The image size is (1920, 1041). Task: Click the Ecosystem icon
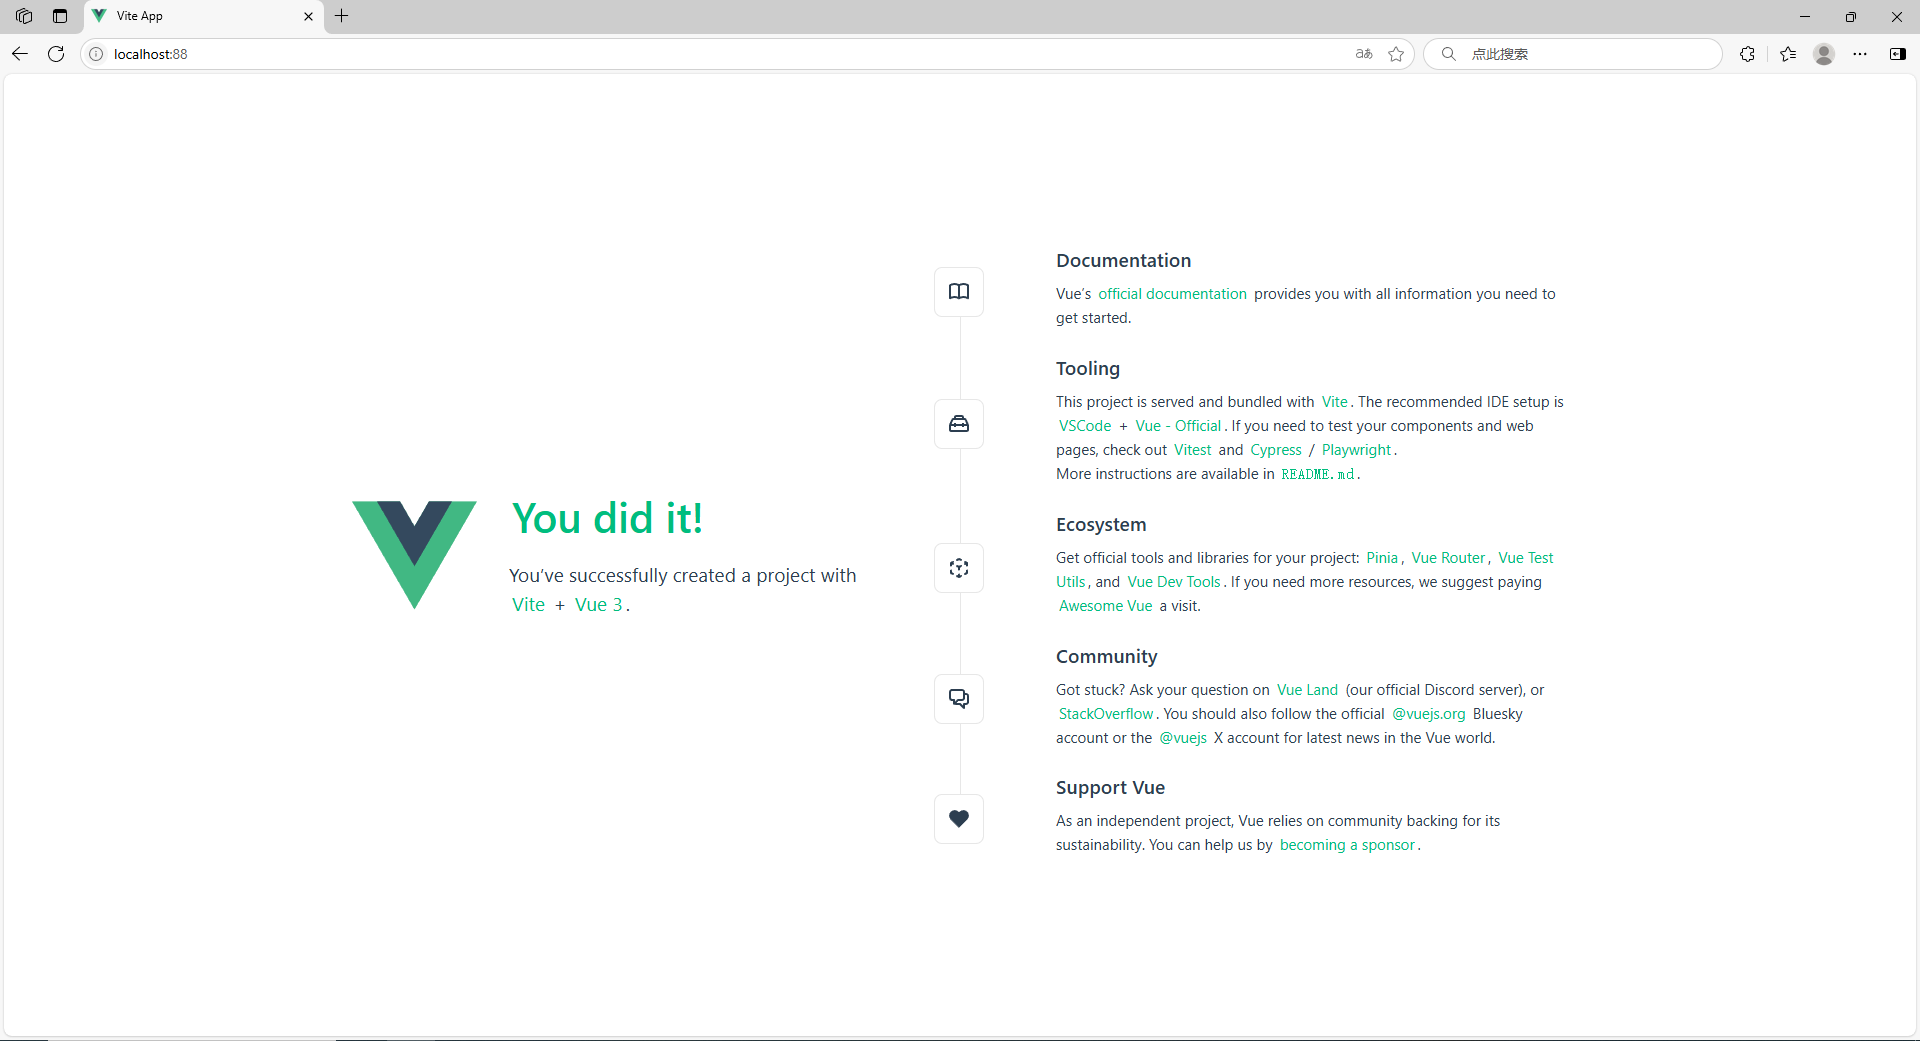(x=959, y=568)
